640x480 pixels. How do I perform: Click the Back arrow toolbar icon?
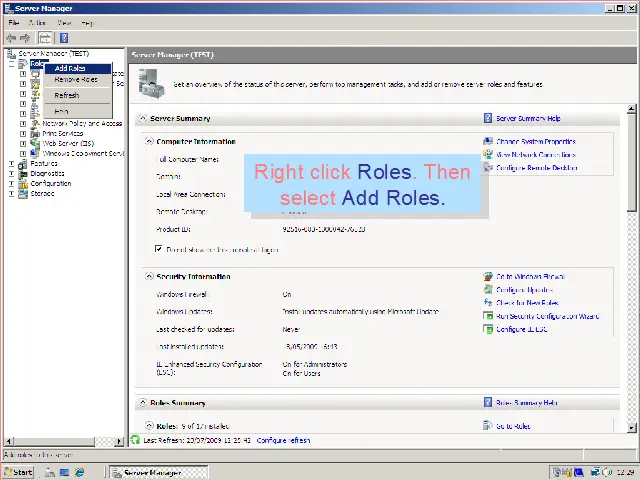click(x=11, y=38)
